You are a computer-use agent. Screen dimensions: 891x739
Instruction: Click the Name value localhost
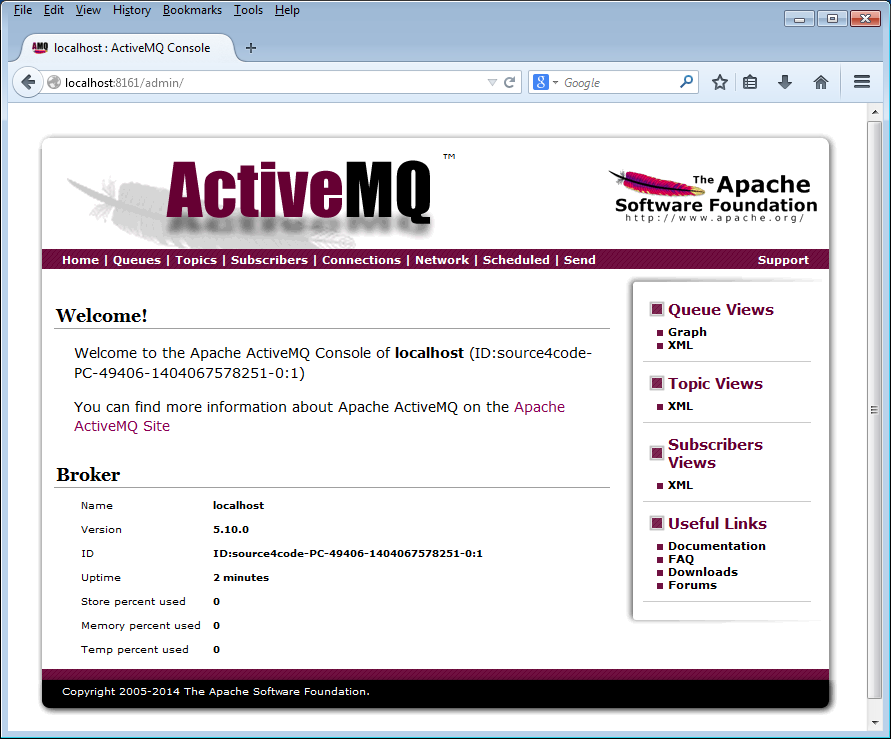[x=239, y=506]
